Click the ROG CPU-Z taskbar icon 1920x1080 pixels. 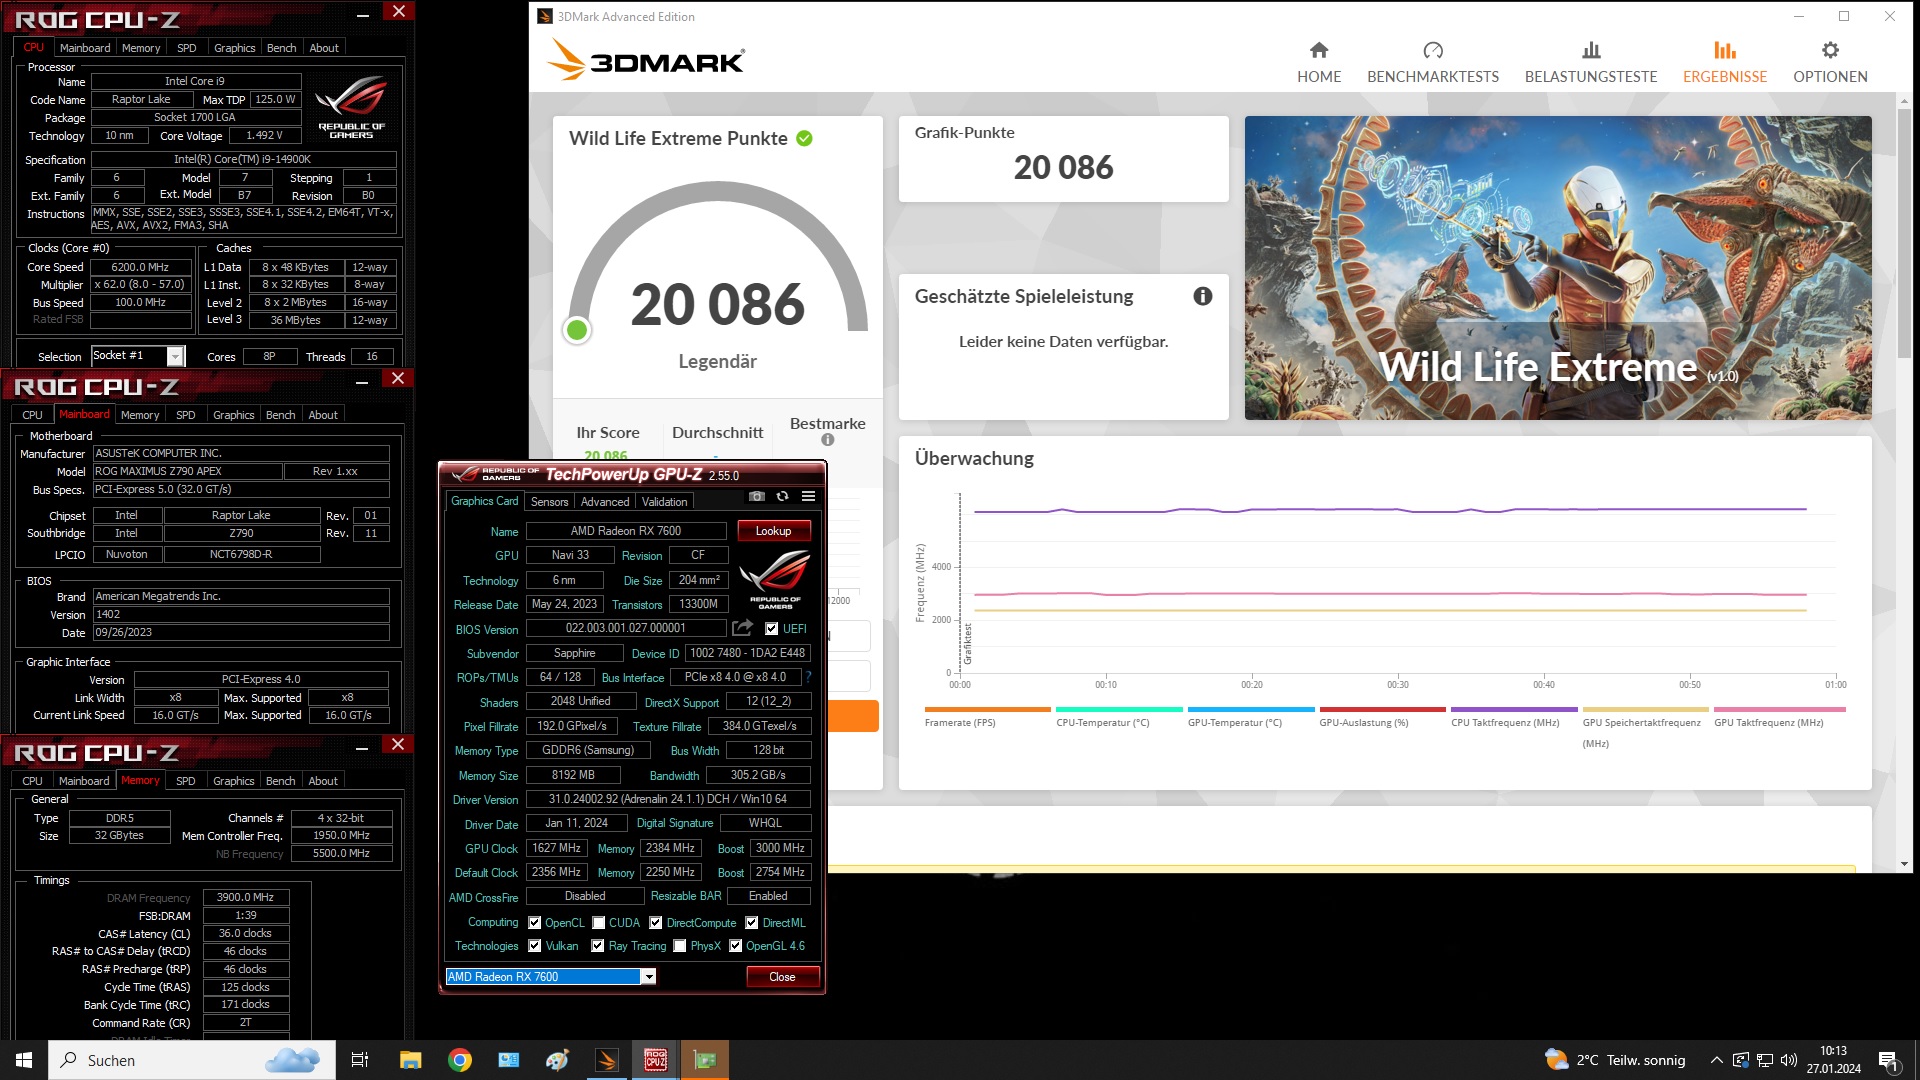click(x=656, y=1060)
